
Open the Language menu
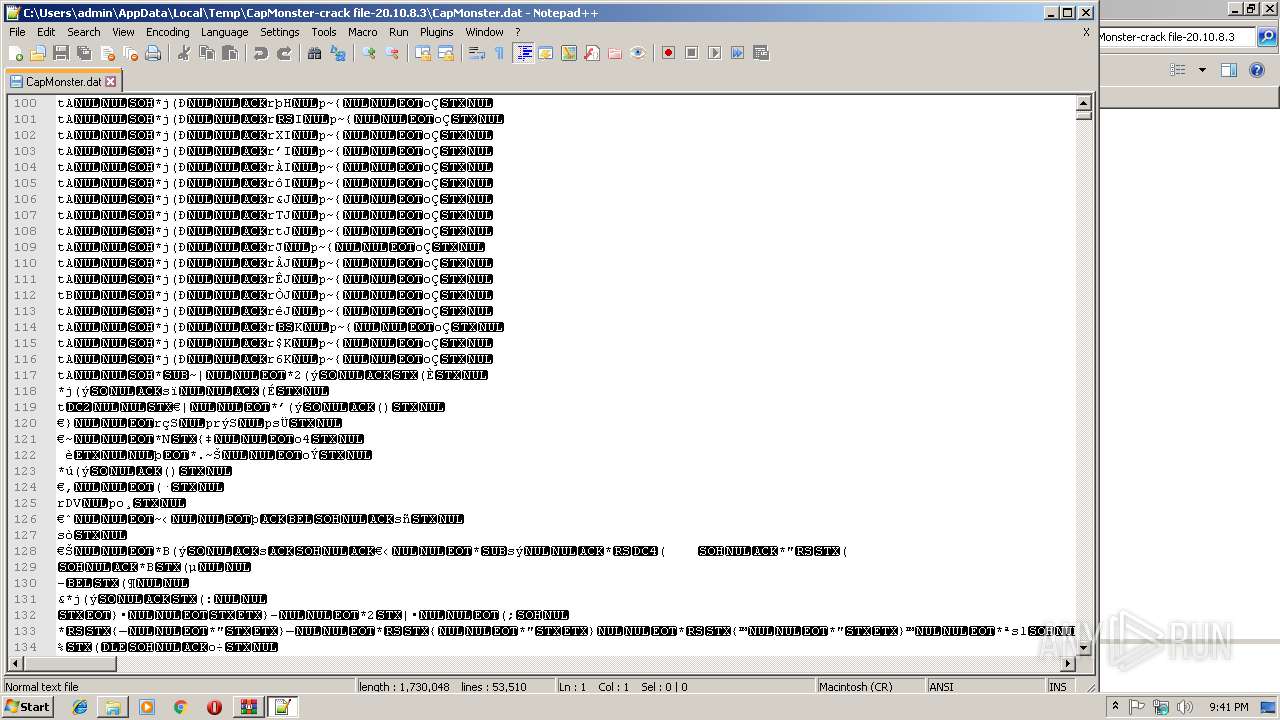(224, 32)
